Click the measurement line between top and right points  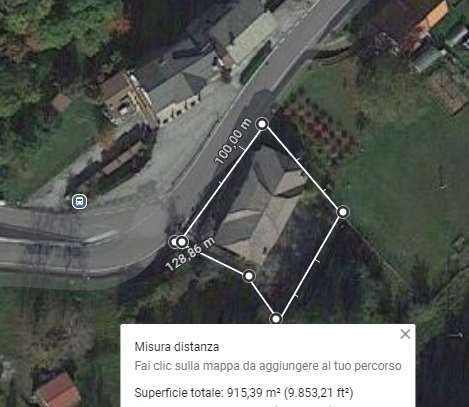click(x=303, y=168)
